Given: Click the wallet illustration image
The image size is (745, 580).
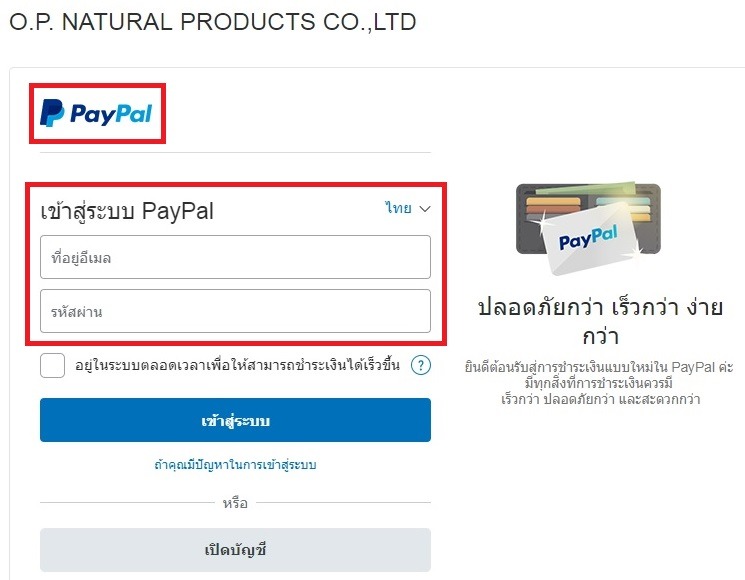Looking at the screenshot, I should pyautogui.click(x=588, y=228).
